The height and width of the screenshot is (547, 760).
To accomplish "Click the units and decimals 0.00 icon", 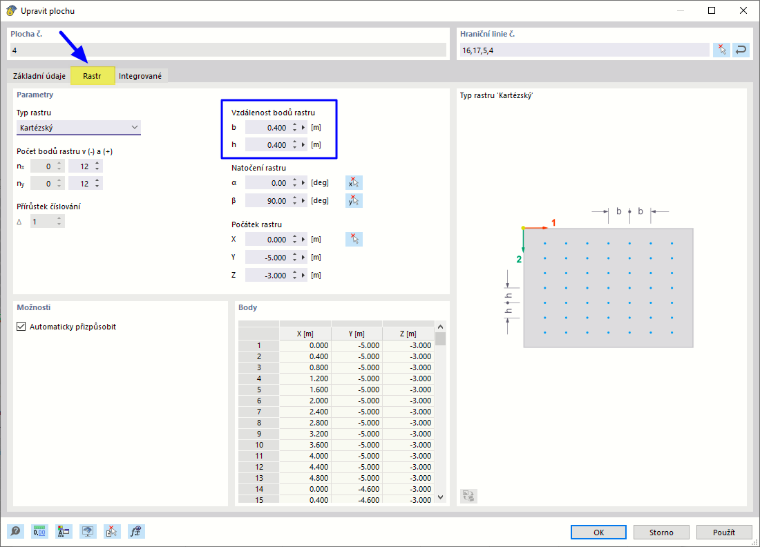I will [39, 531].
